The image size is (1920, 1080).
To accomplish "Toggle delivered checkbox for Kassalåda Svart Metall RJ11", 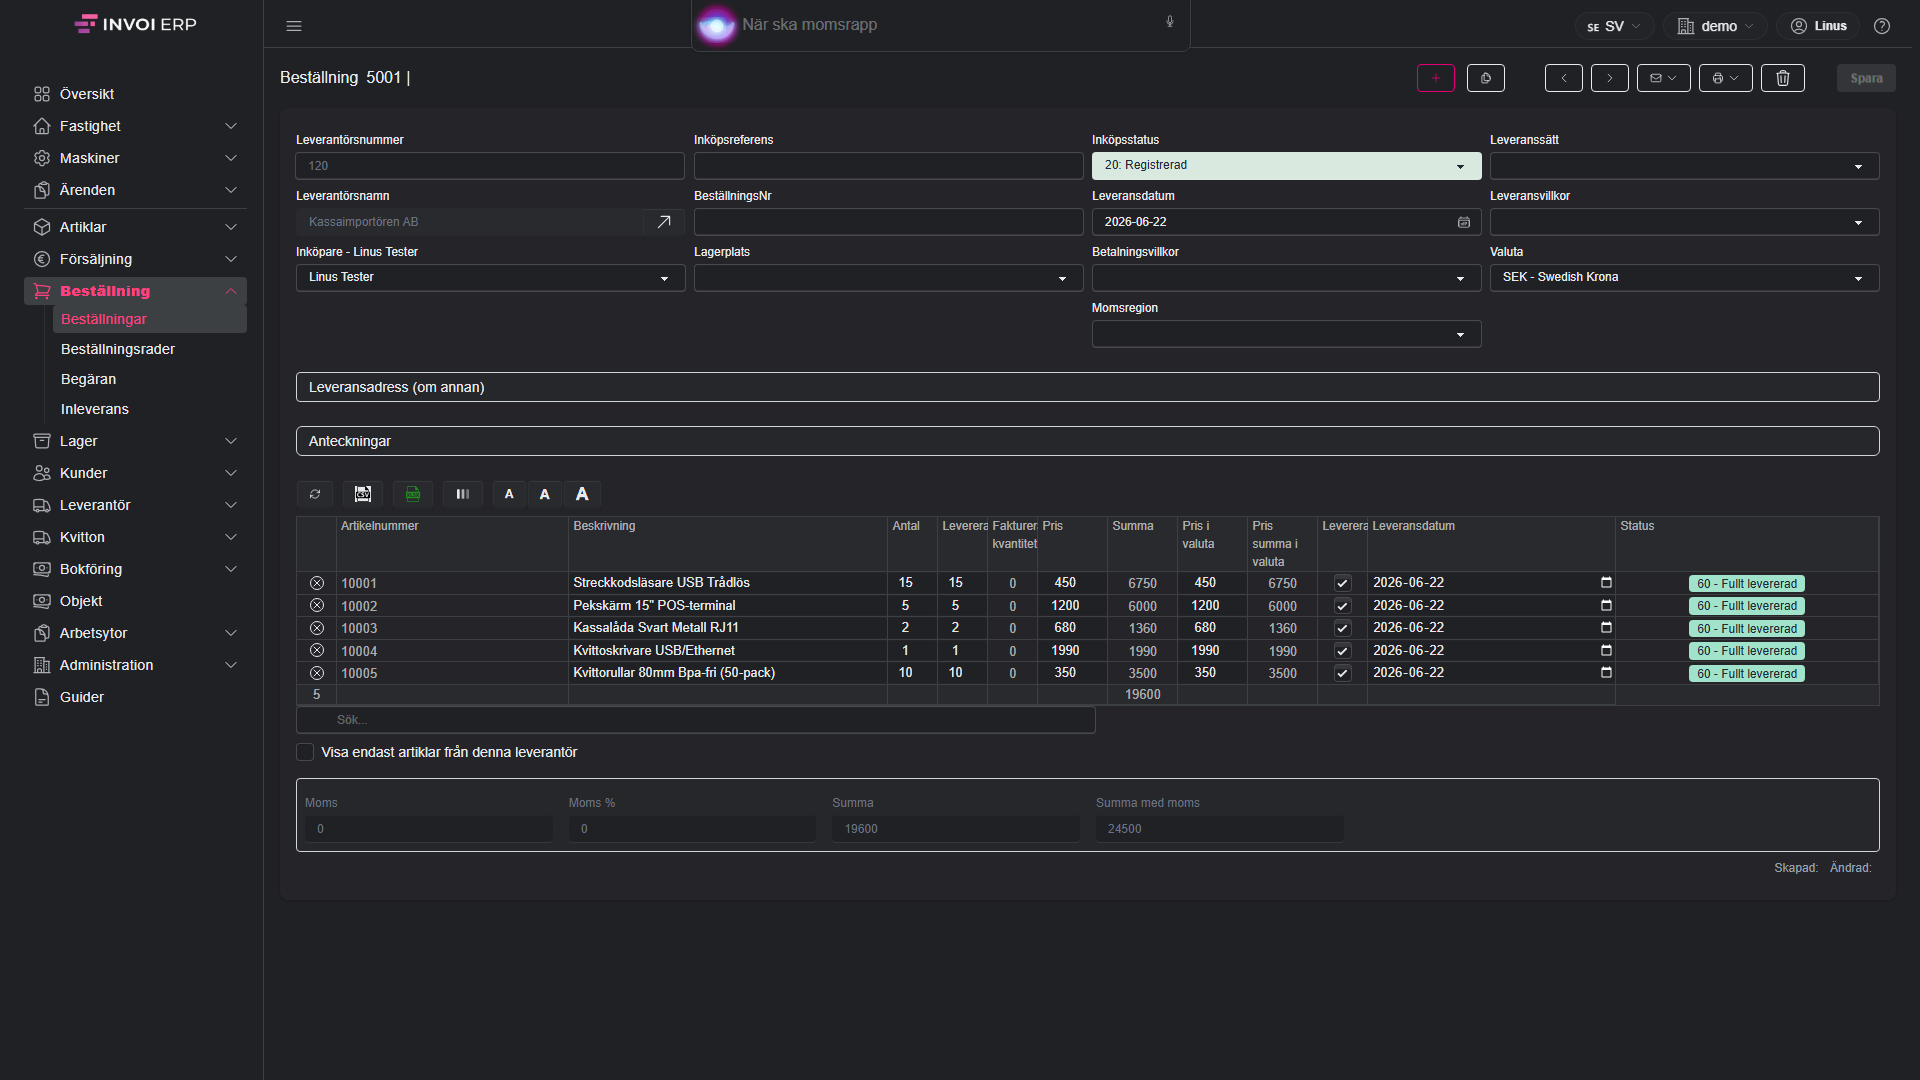I will pyautogui.click(x=1342, y=628).
